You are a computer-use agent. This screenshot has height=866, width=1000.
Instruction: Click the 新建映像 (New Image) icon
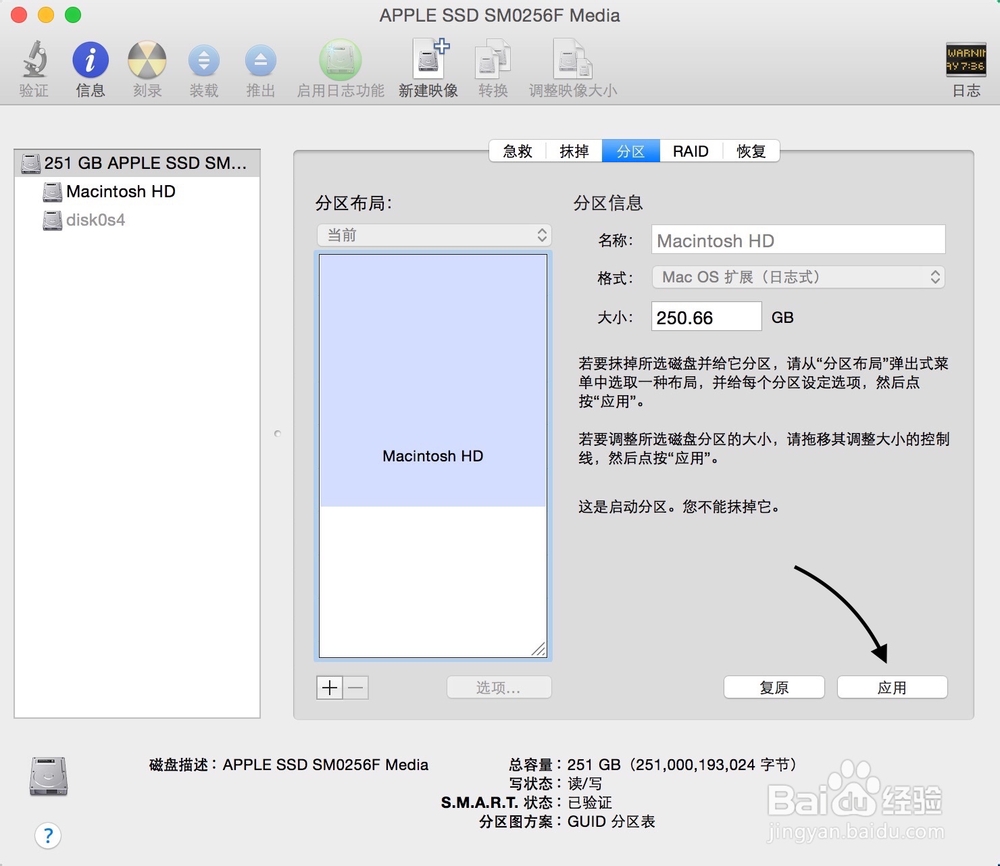[428, 62]
